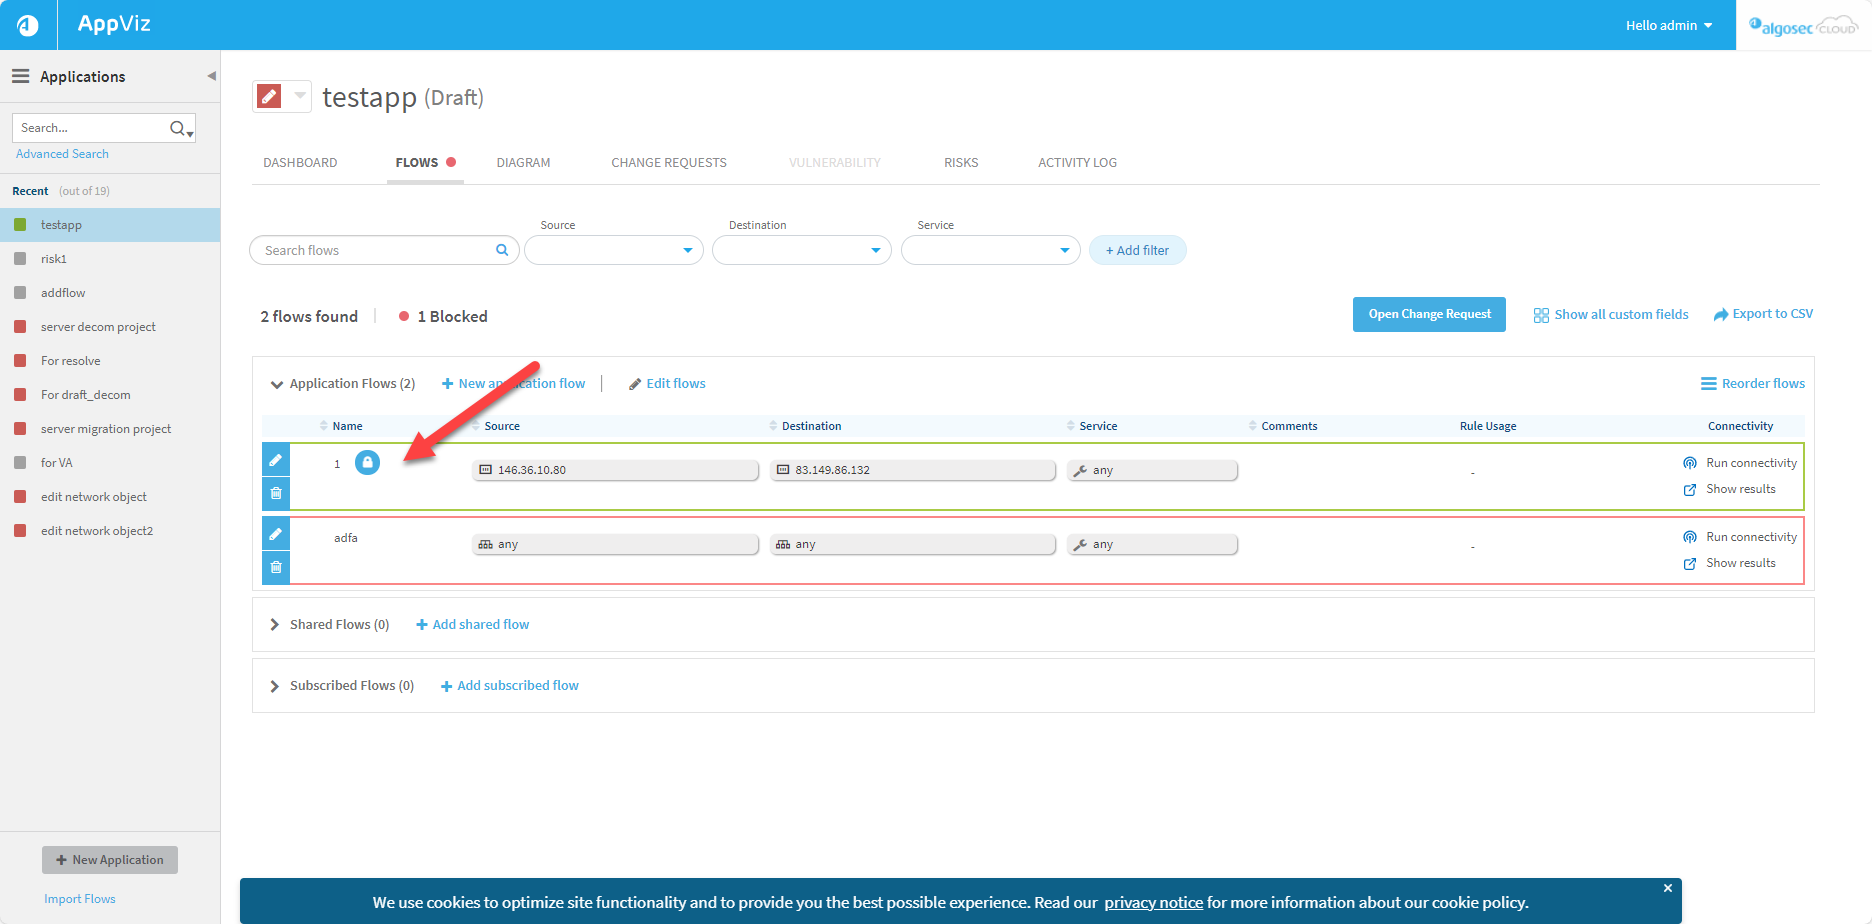Collapse the Applications sidebar with the arrow
This screenshot has width=1872, height=924.
(x=211, y=76)
